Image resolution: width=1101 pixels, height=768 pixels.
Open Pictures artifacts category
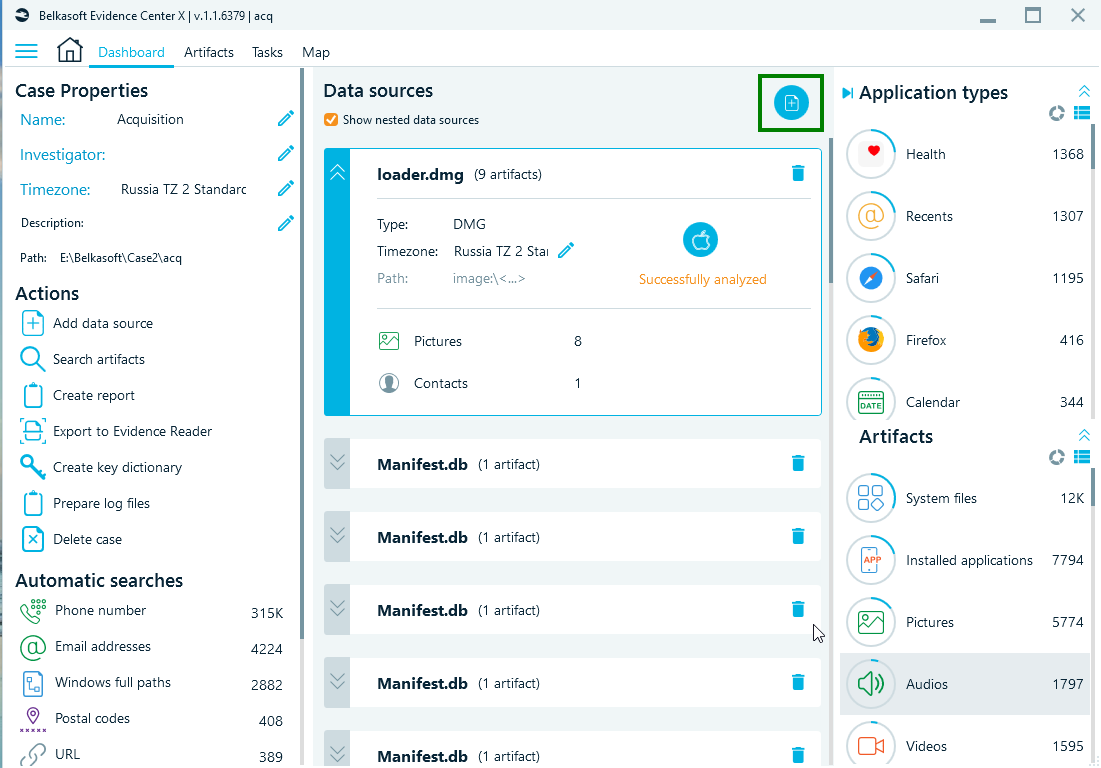pyautogui.click(x=965, y=622)
